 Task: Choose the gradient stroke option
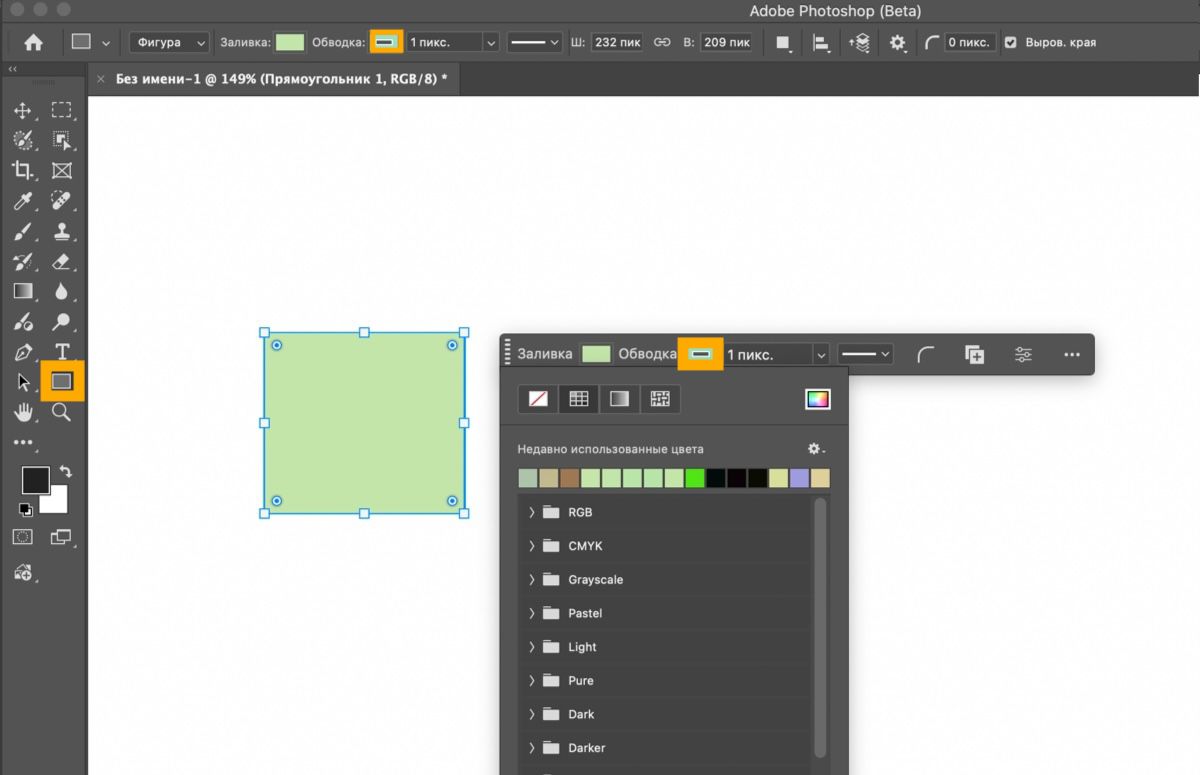(619, 399)
